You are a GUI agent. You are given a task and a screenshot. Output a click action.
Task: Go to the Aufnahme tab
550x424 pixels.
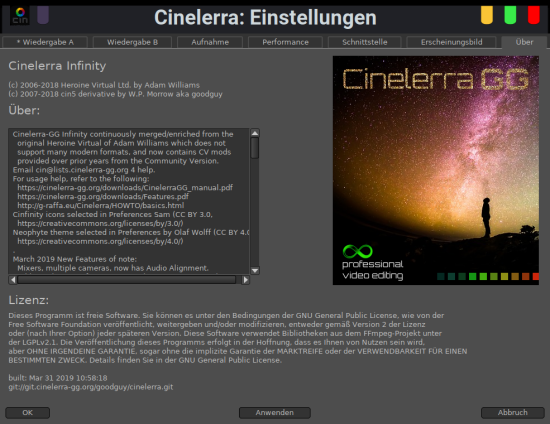[x=210, y=42]
